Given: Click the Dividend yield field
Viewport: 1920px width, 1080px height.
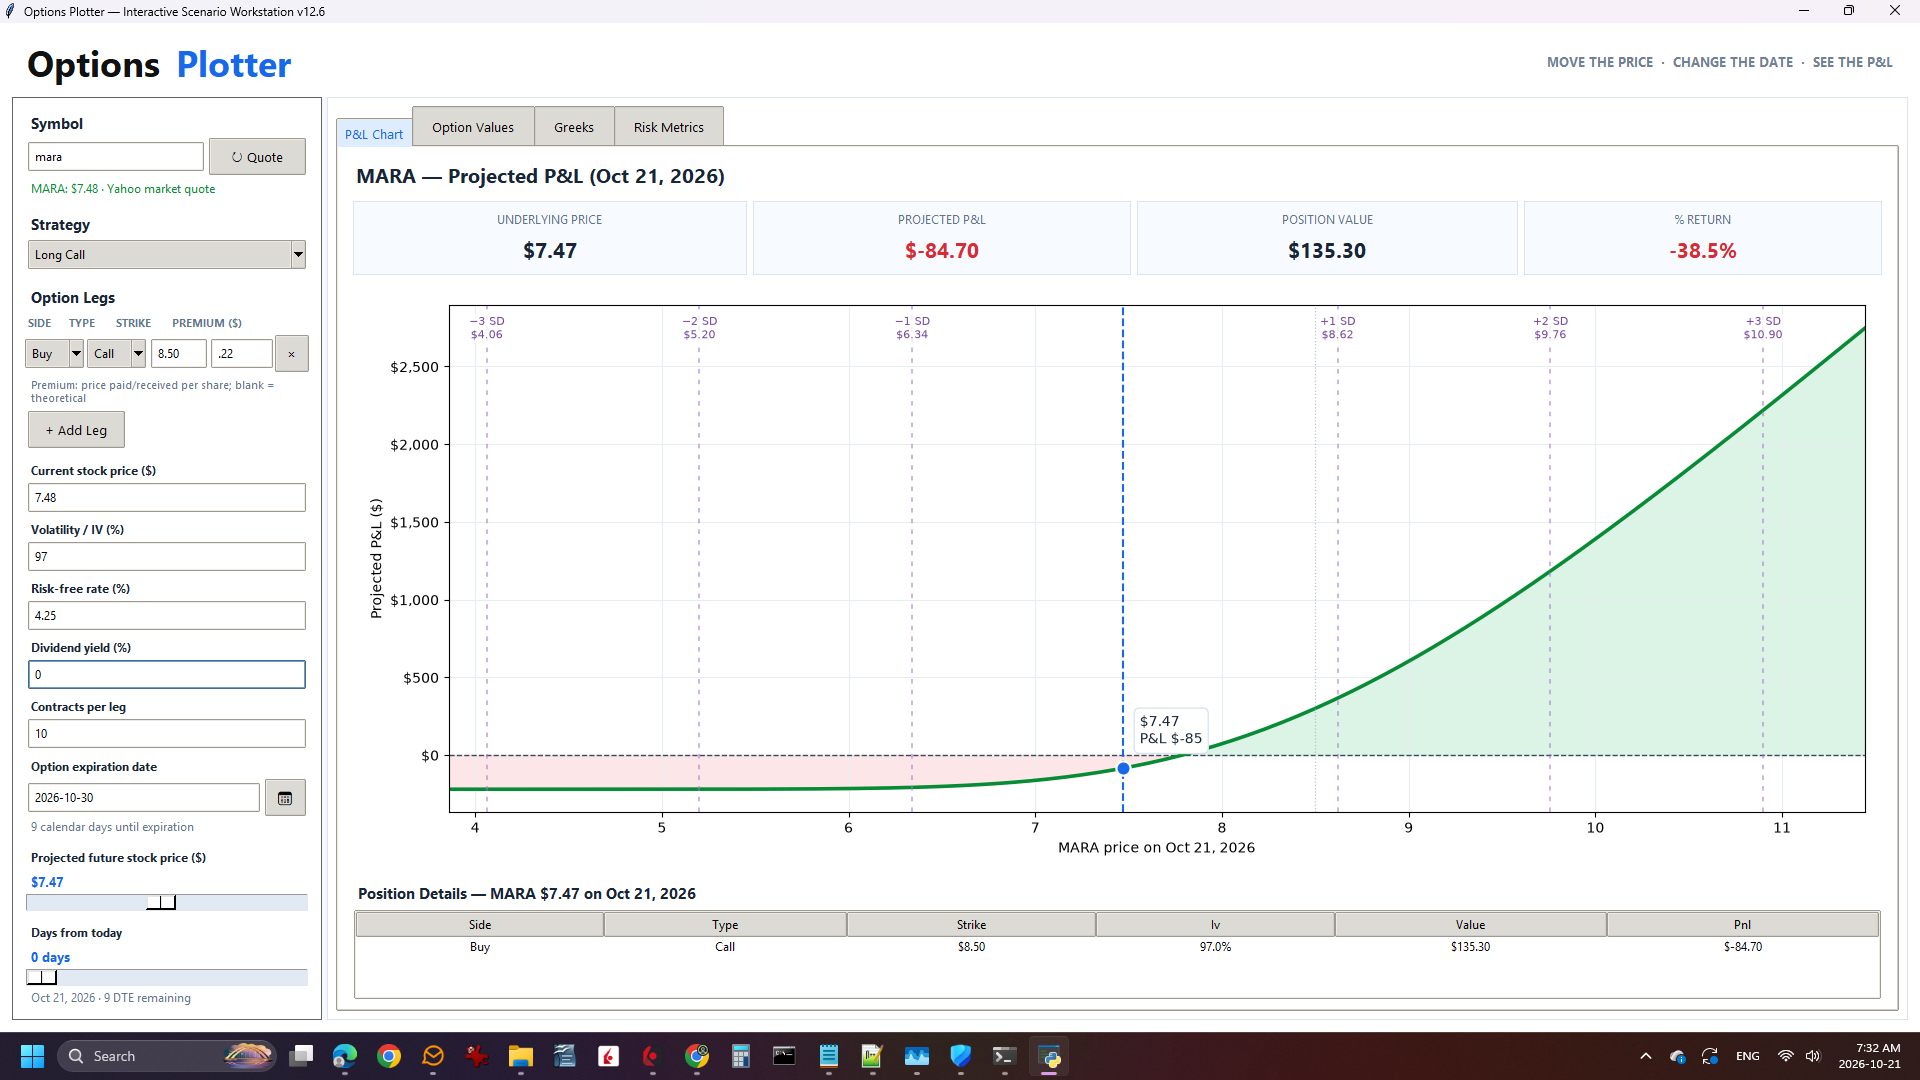Looking at the screenshot, I should coord(166,675).
